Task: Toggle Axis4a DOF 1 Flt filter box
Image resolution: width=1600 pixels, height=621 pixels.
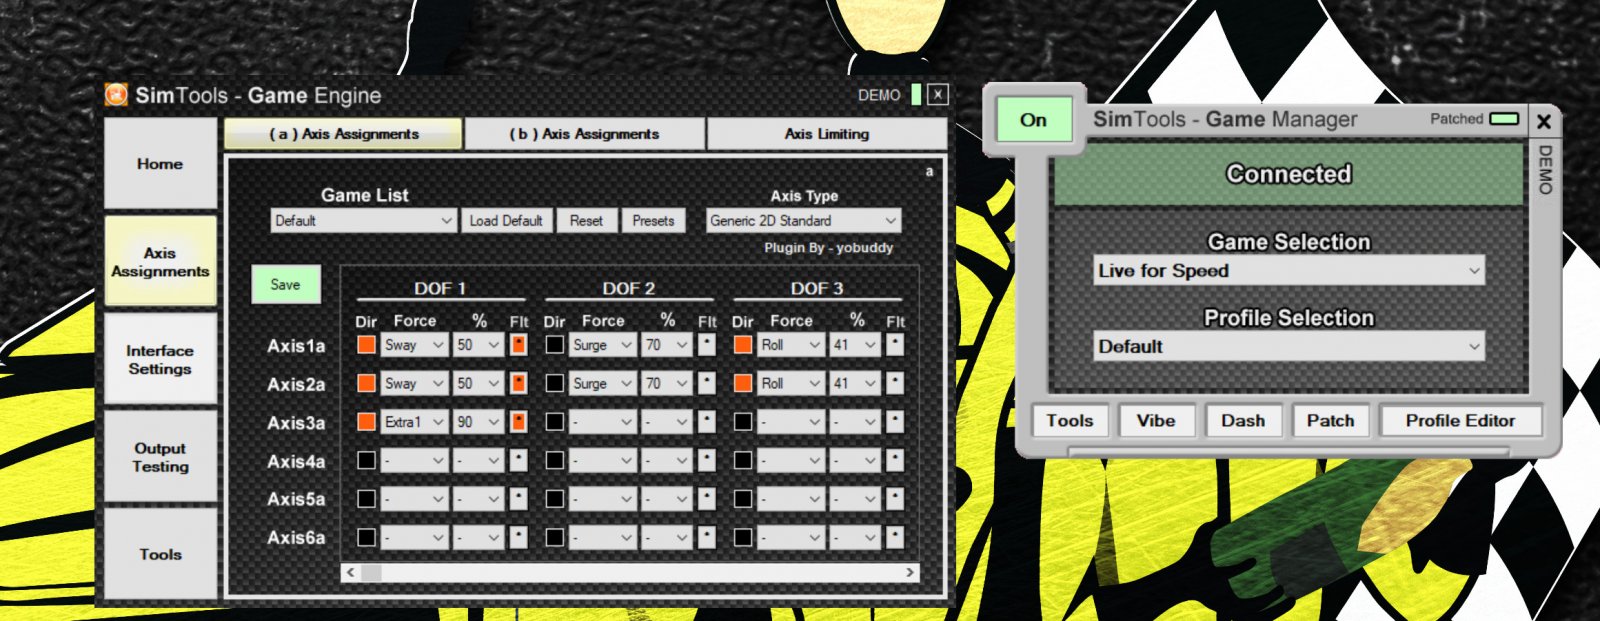Action: [518, 460]
